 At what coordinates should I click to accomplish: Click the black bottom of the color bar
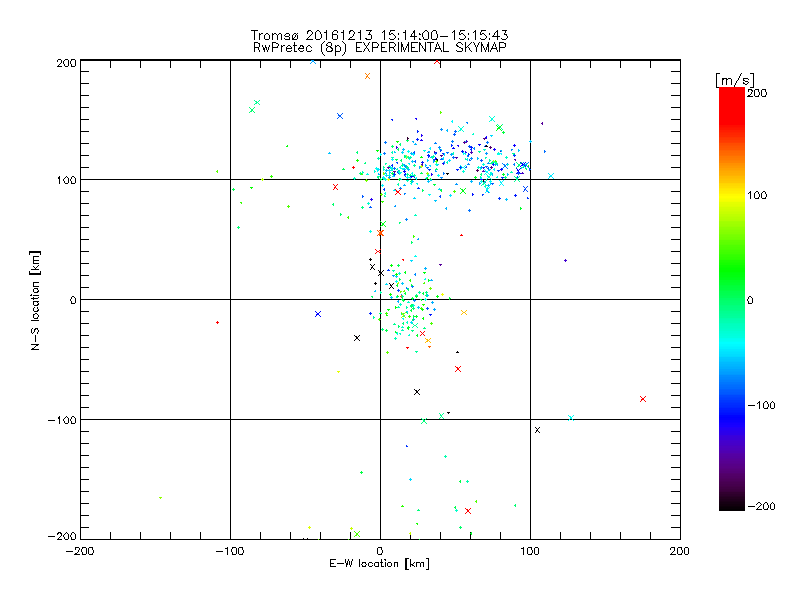731,505
